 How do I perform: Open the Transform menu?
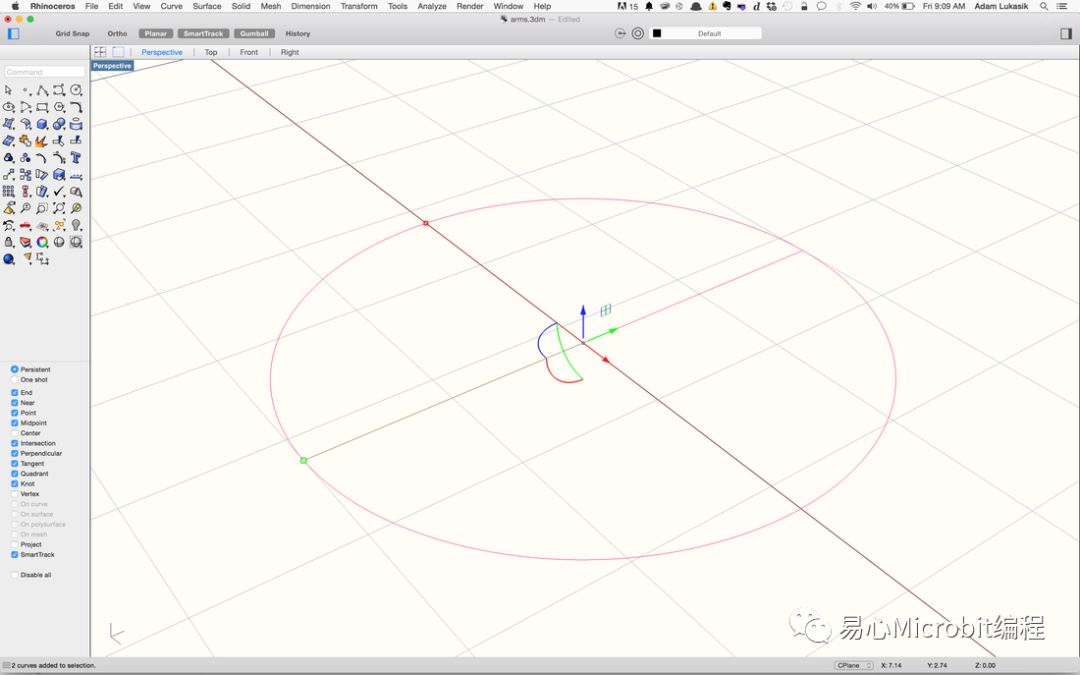(359, 6)
